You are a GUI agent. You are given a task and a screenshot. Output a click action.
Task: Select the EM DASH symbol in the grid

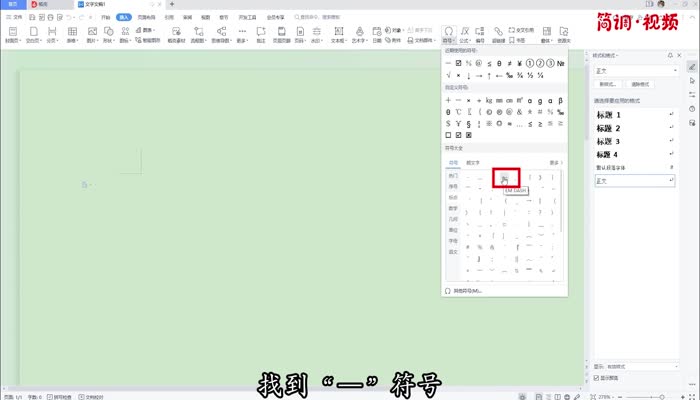point(506,177)
